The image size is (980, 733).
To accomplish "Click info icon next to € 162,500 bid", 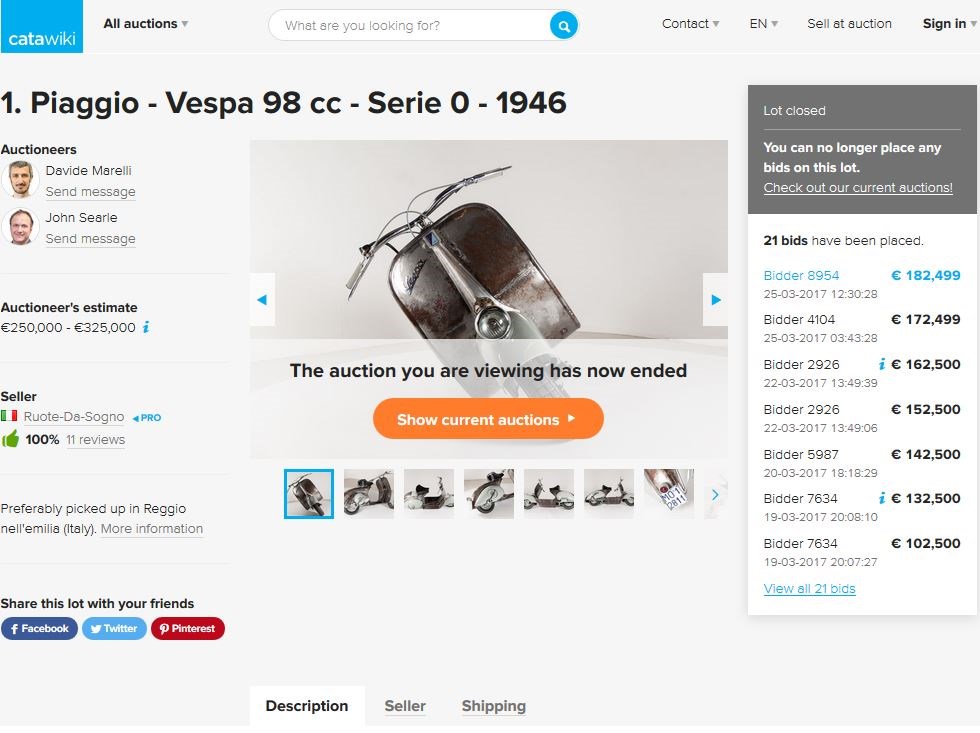I will (881, 365).
